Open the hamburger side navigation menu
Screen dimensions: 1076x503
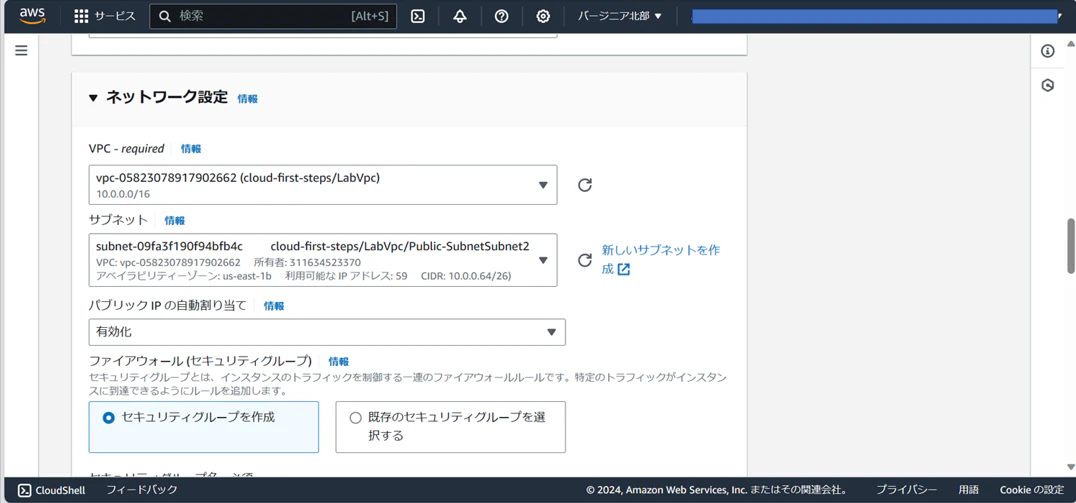pyautogui.click(x=21, y=51)
